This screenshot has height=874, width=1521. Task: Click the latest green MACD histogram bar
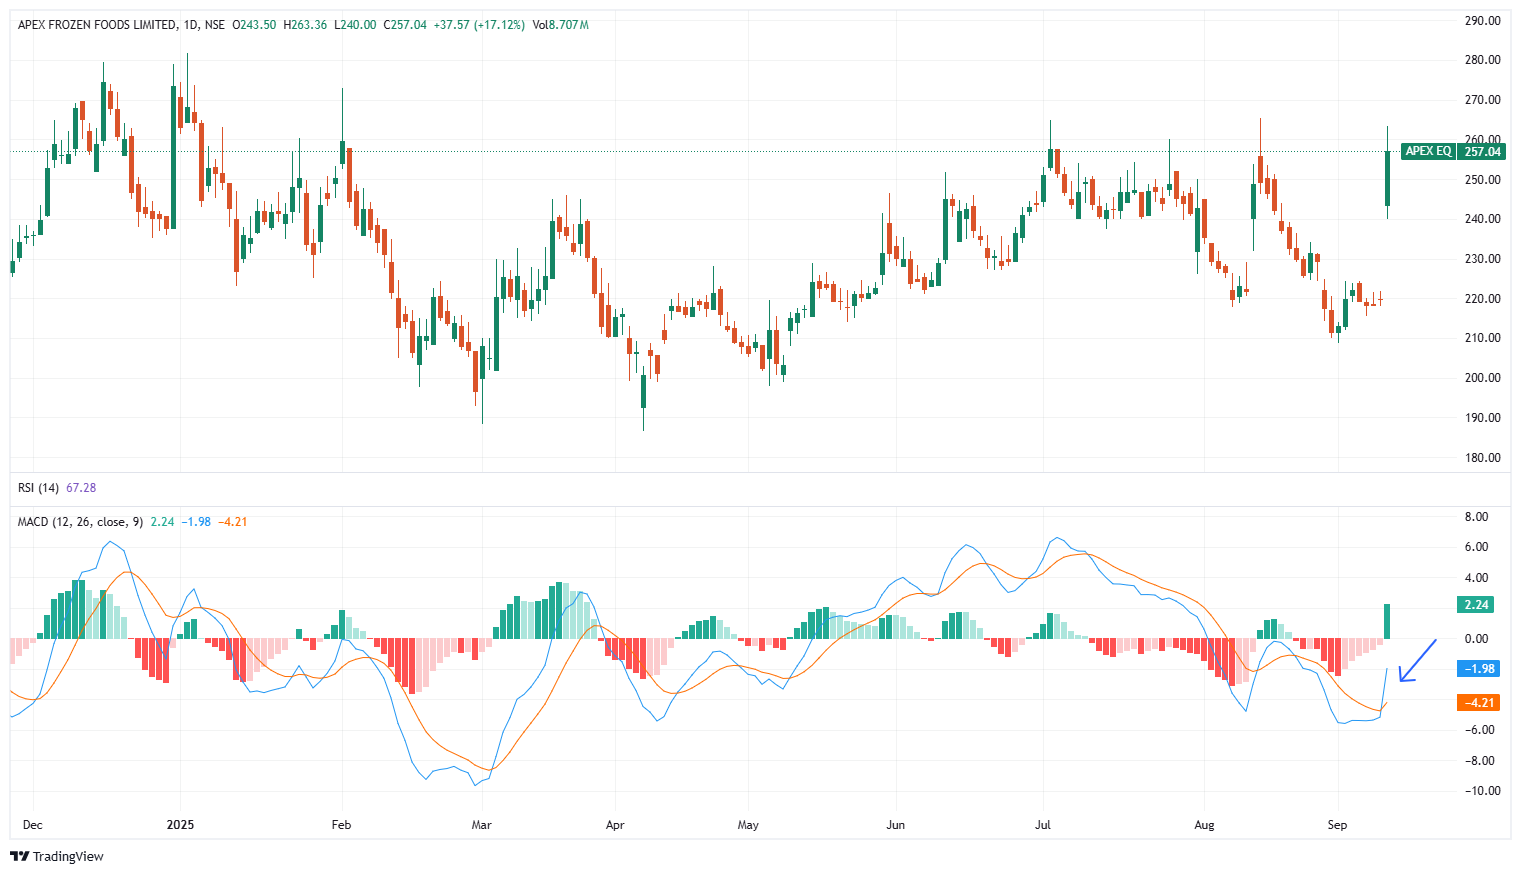[x=1387, y=621]
